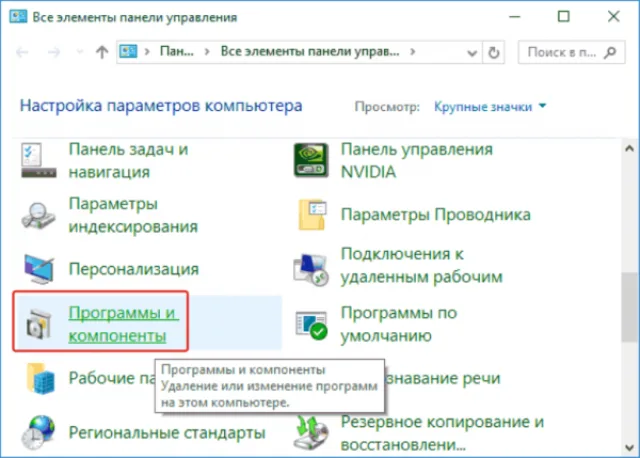The image size is (640, 458).
Task: Expand the address bar history dropdown
Action: point(472,53)
